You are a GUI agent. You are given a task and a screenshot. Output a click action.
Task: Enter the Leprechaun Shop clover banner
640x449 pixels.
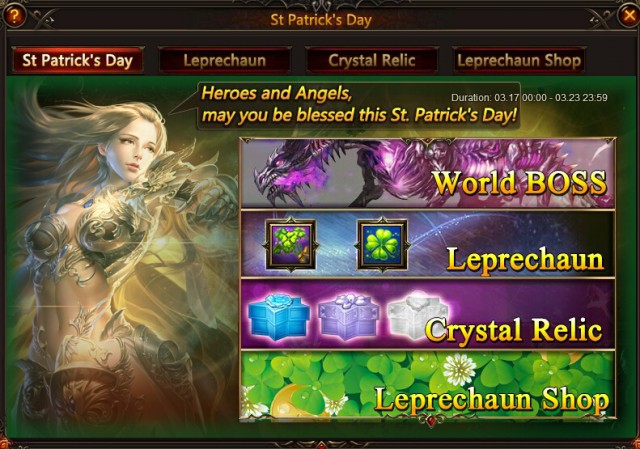(428, 385)
